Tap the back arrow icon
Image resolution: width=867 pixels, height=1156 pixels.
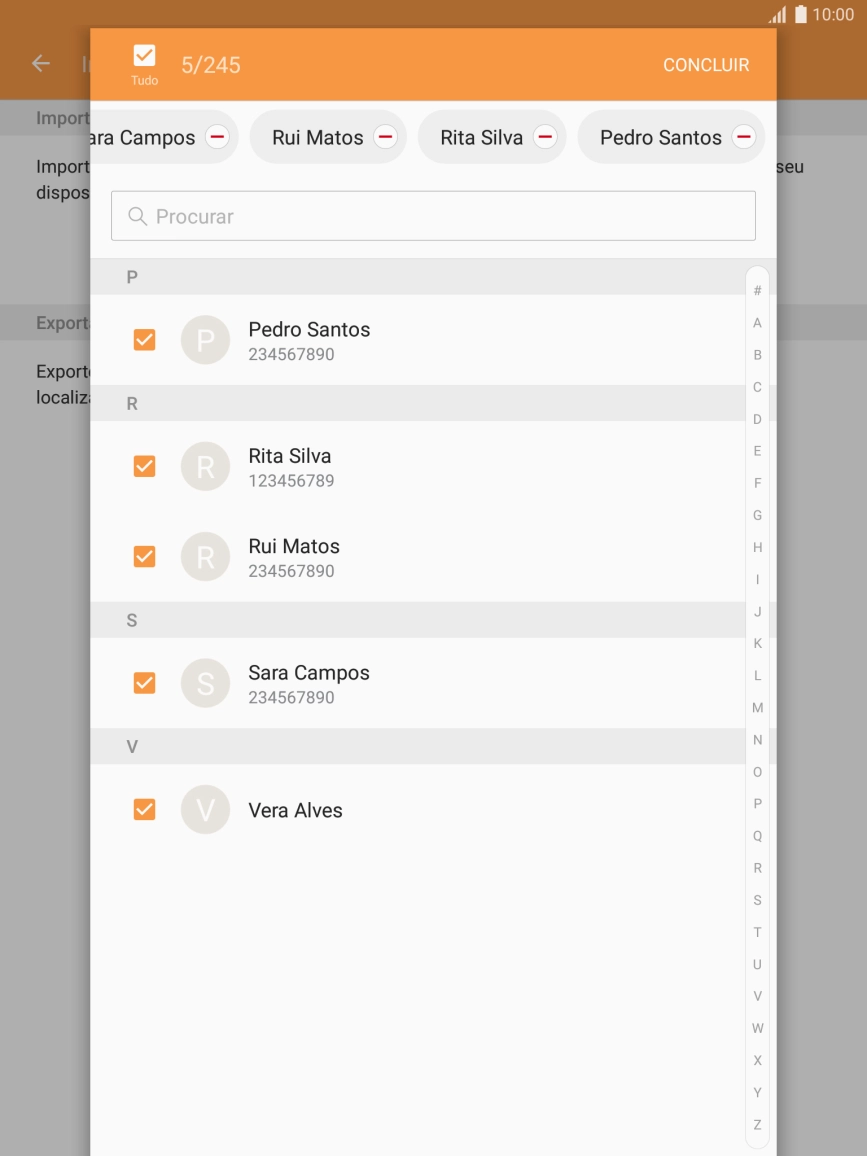pyautogui.click(x=41, y=64)
